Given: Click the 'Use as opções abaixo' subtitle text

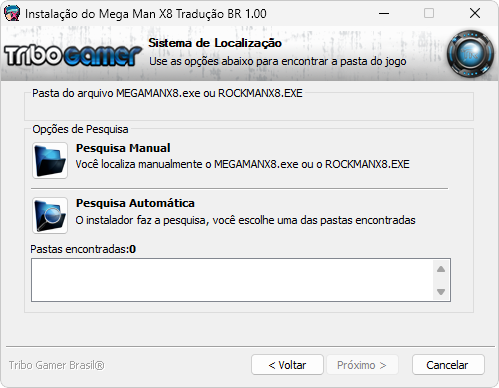Looking at the screenshot, I should [278, 61].
